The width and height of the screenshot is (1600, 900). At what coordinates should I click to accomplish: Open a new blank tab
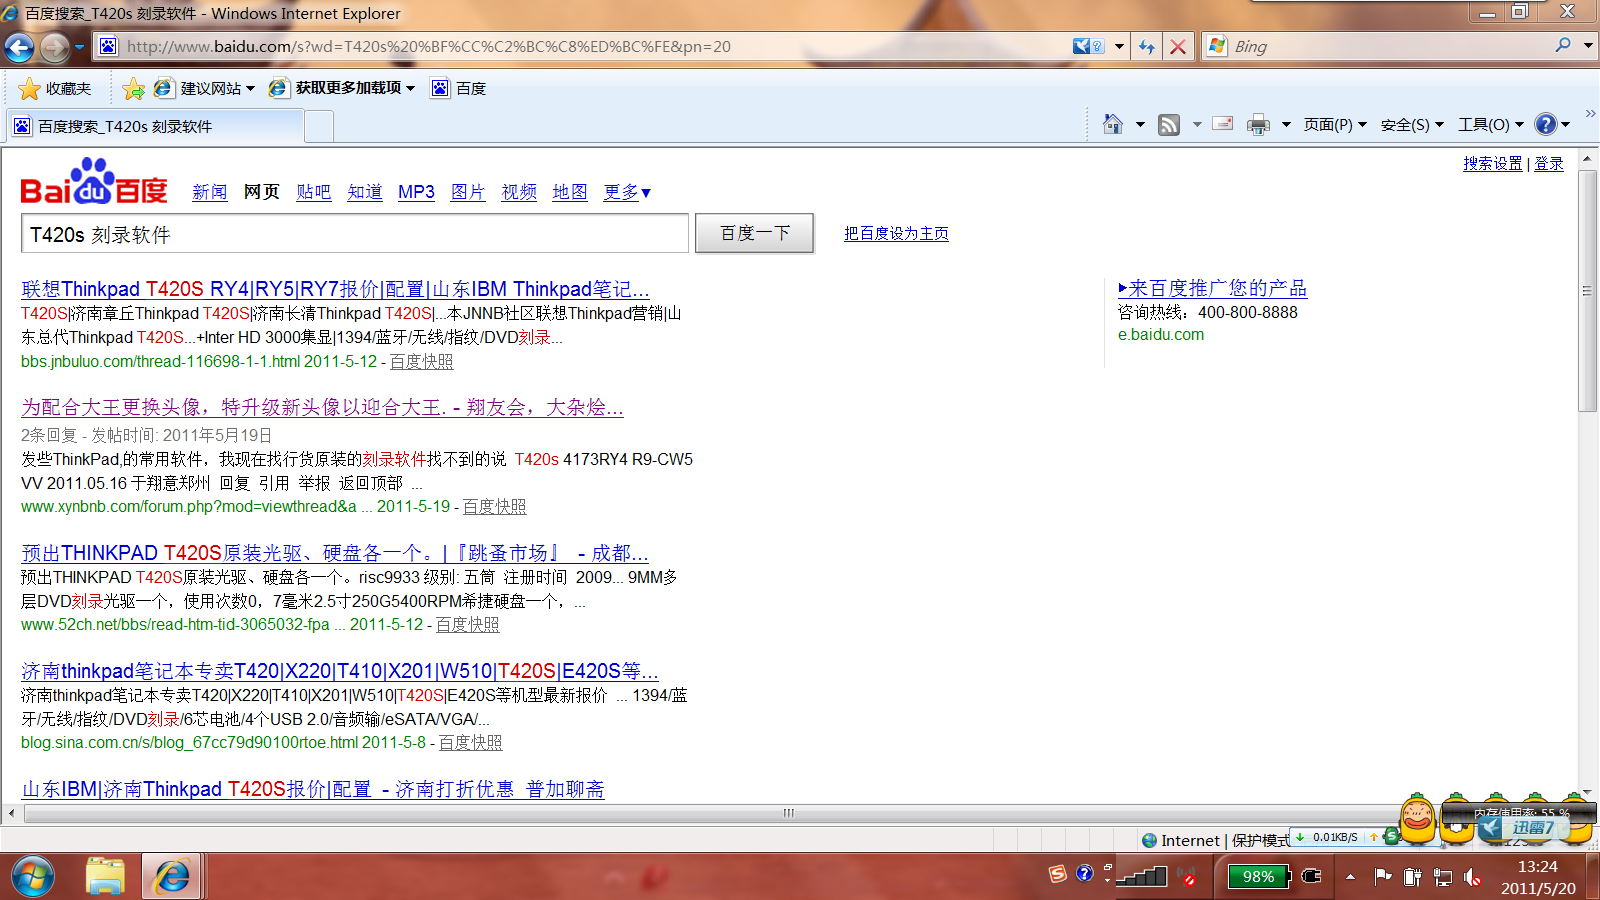click(x=318, y=127)
